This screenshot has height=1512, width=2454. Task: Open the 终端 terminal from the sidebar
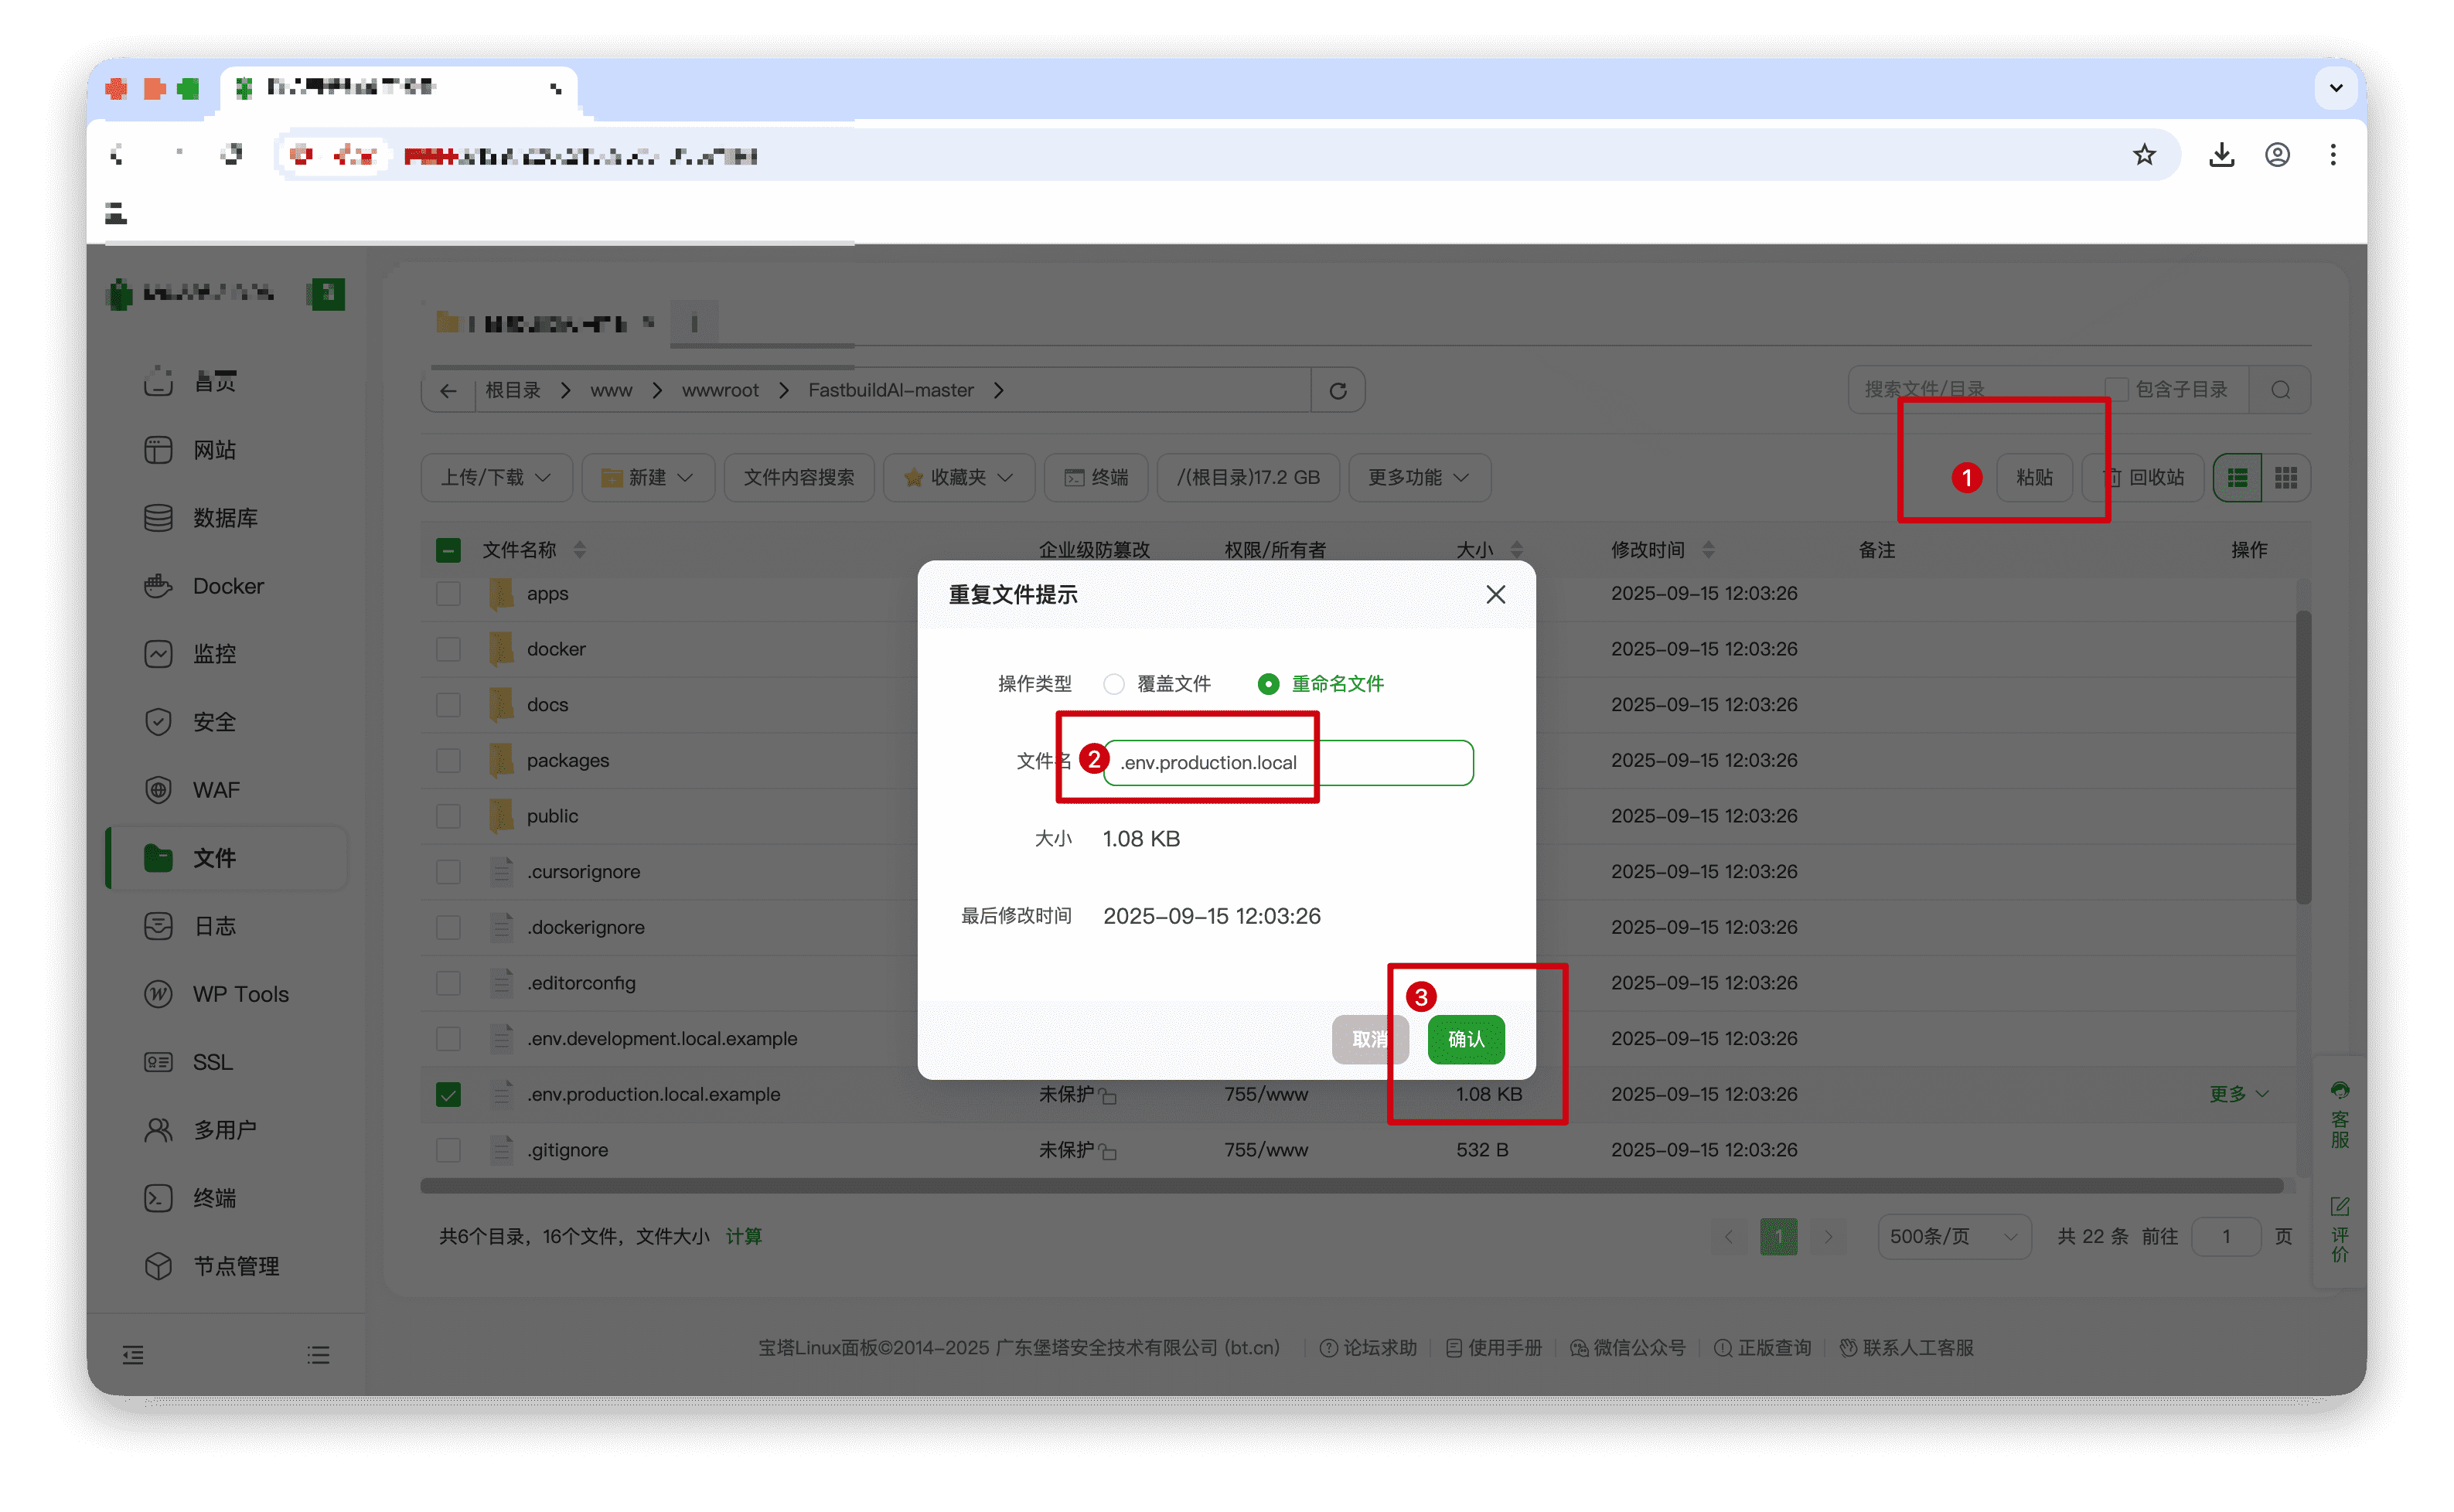point(214,1197)
